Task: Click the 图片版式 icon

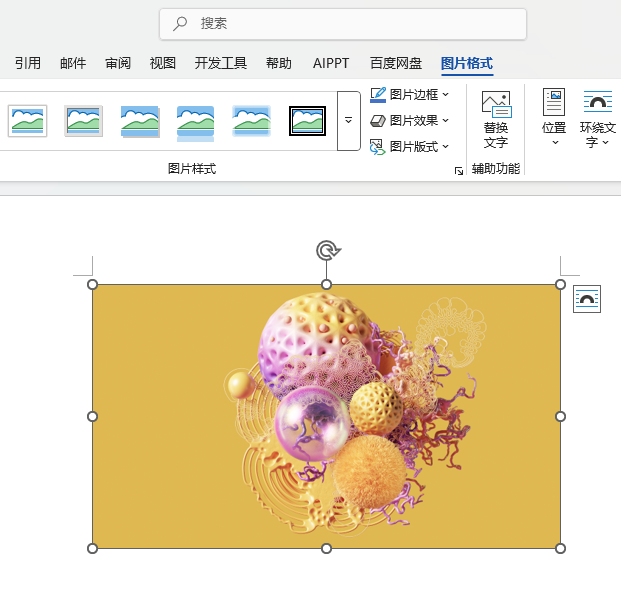Action: 377,146
